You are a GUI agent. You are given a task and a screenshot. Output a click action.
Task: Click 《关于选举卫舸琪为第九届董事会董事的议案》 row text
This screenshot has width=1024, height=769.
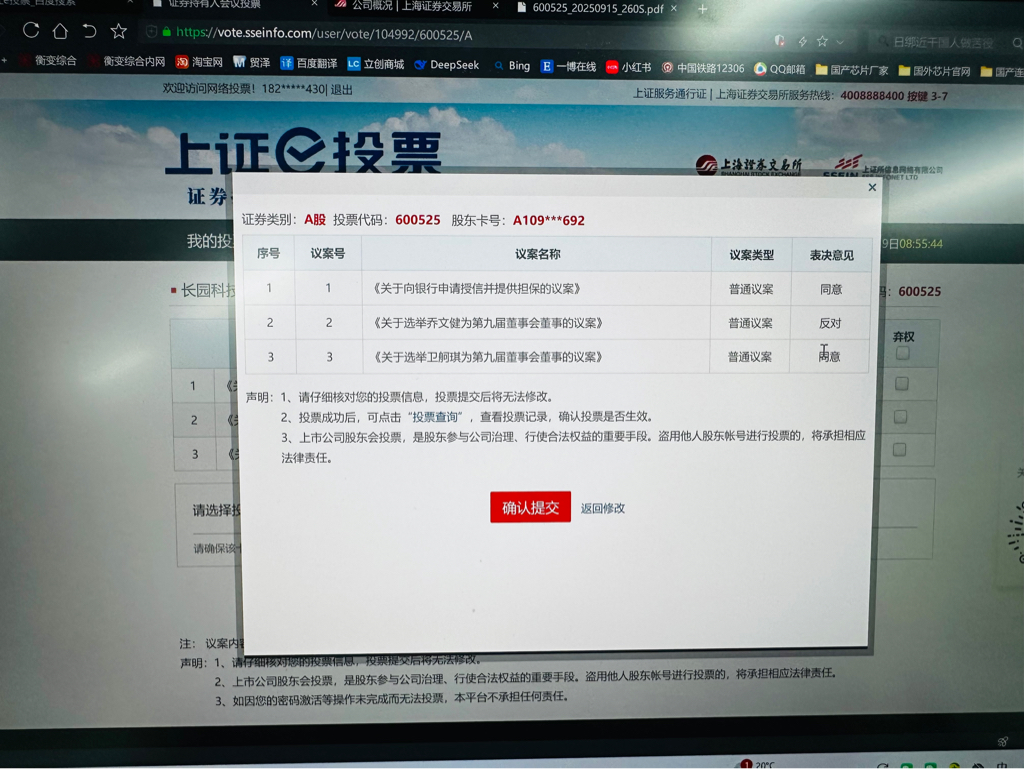click(488, 357)
